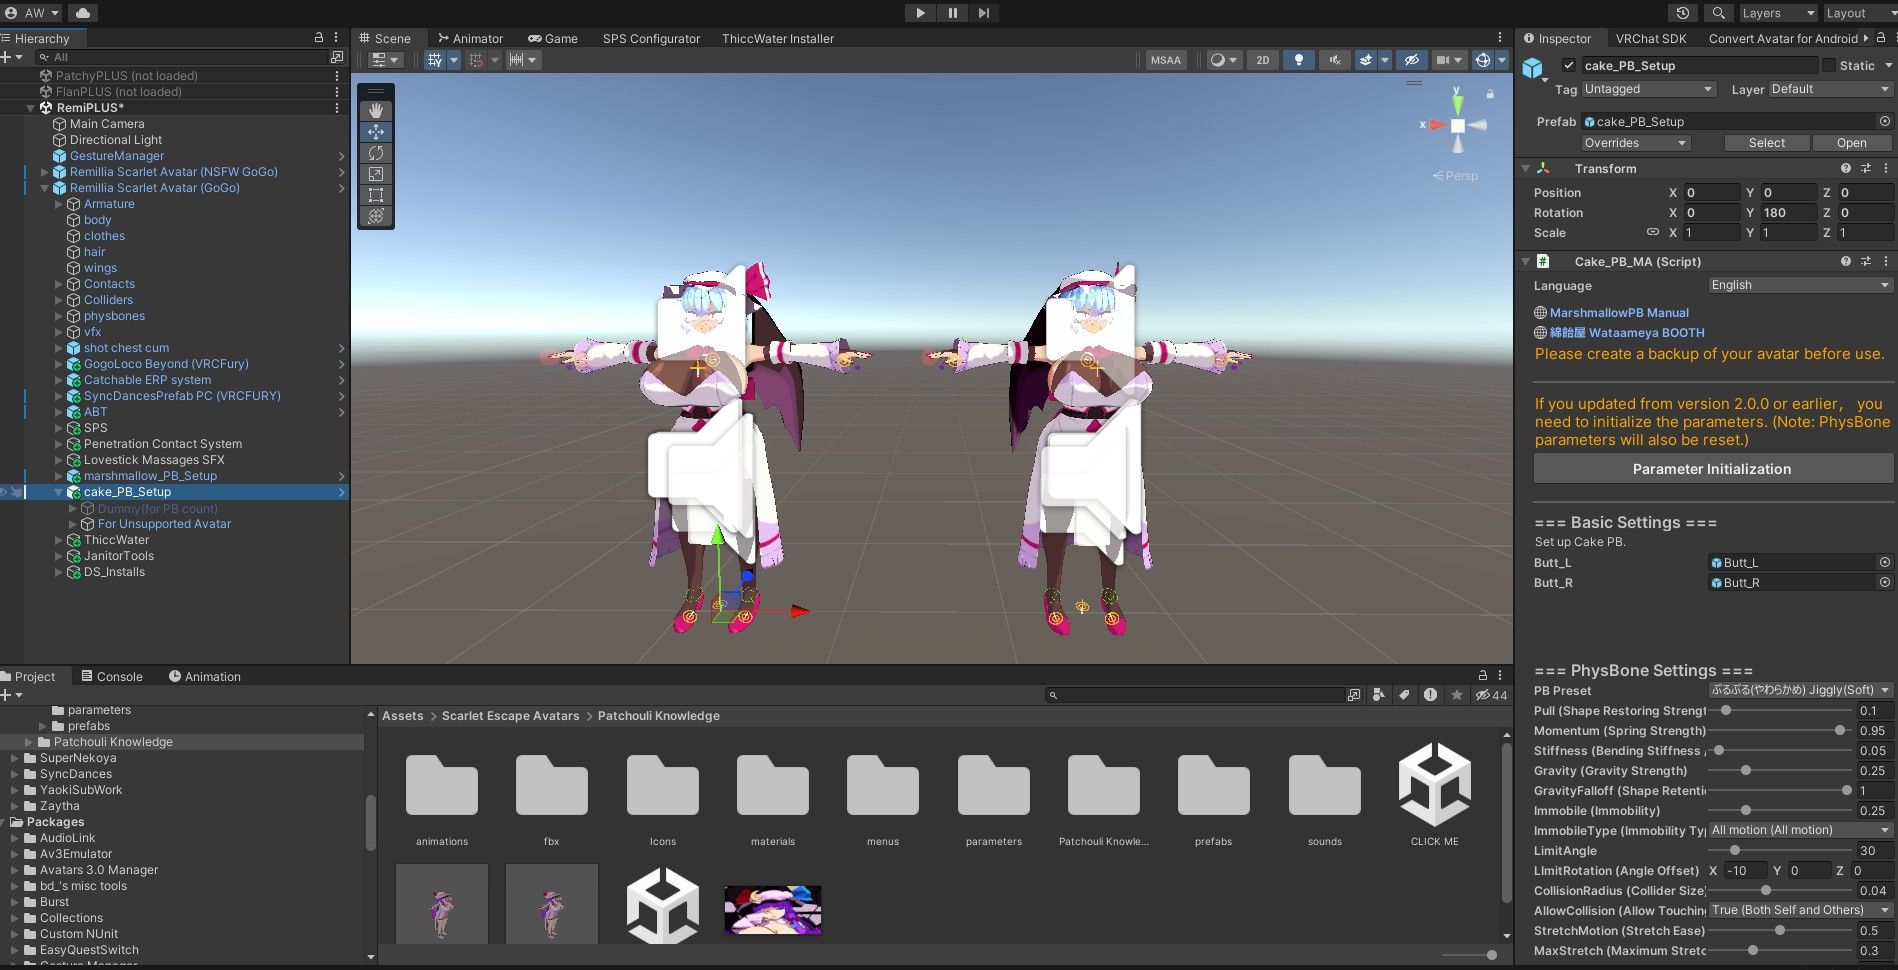The width and height of the screenshot is (1898, 970).
Task: Open the Scene draw mode sphere icon
Action: point(1217,60)
